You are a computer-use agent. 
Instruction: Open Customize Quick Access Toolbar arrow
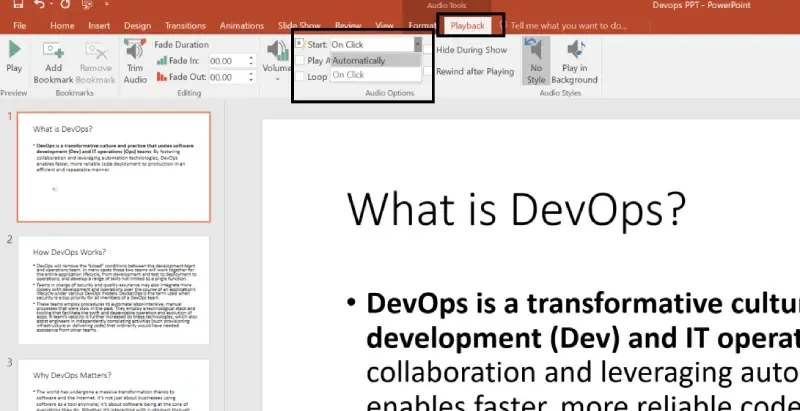[x=107, y=4]
